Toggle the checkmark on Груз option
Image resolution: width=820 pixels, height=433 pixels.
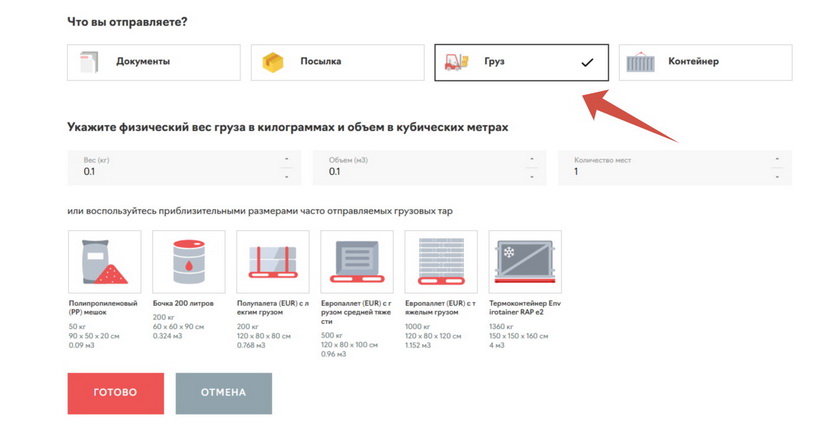(x=587, y=62)
